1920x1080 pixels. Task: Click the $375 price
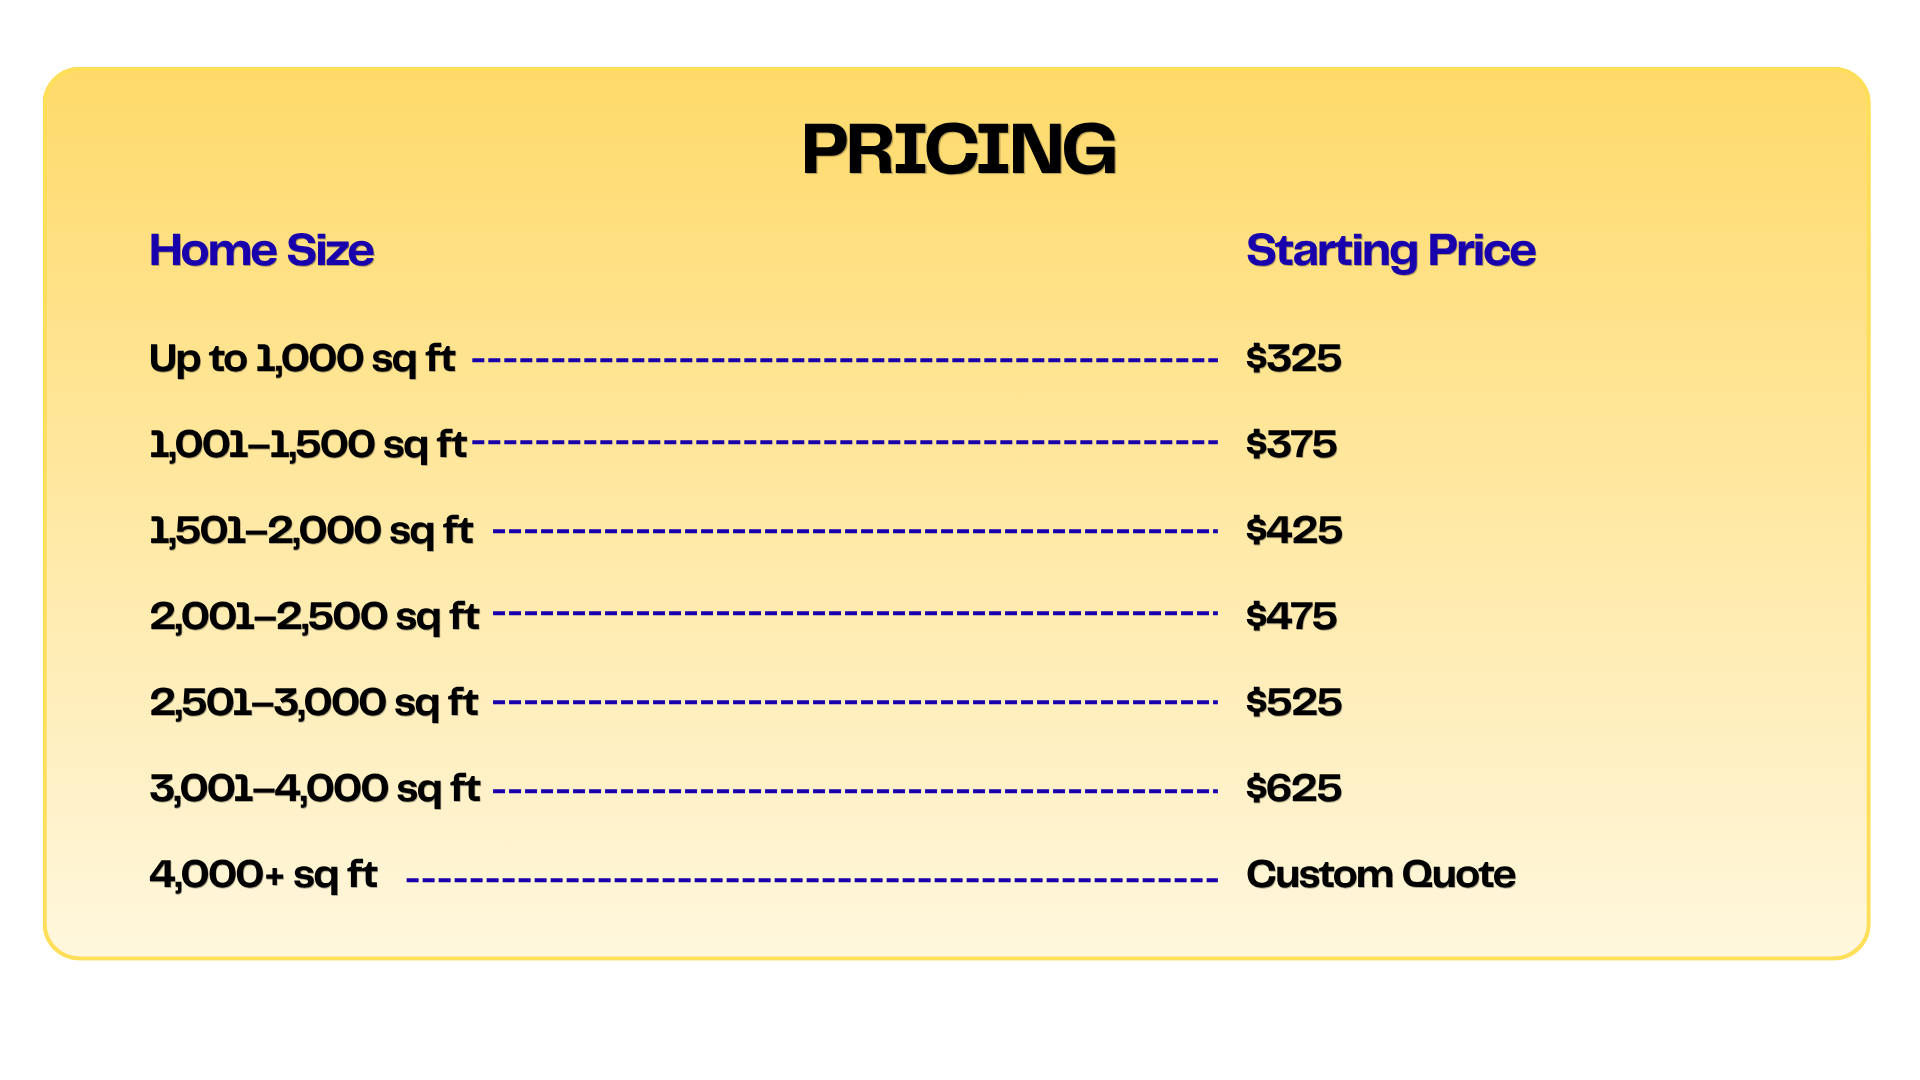(x=1291, y=444)
